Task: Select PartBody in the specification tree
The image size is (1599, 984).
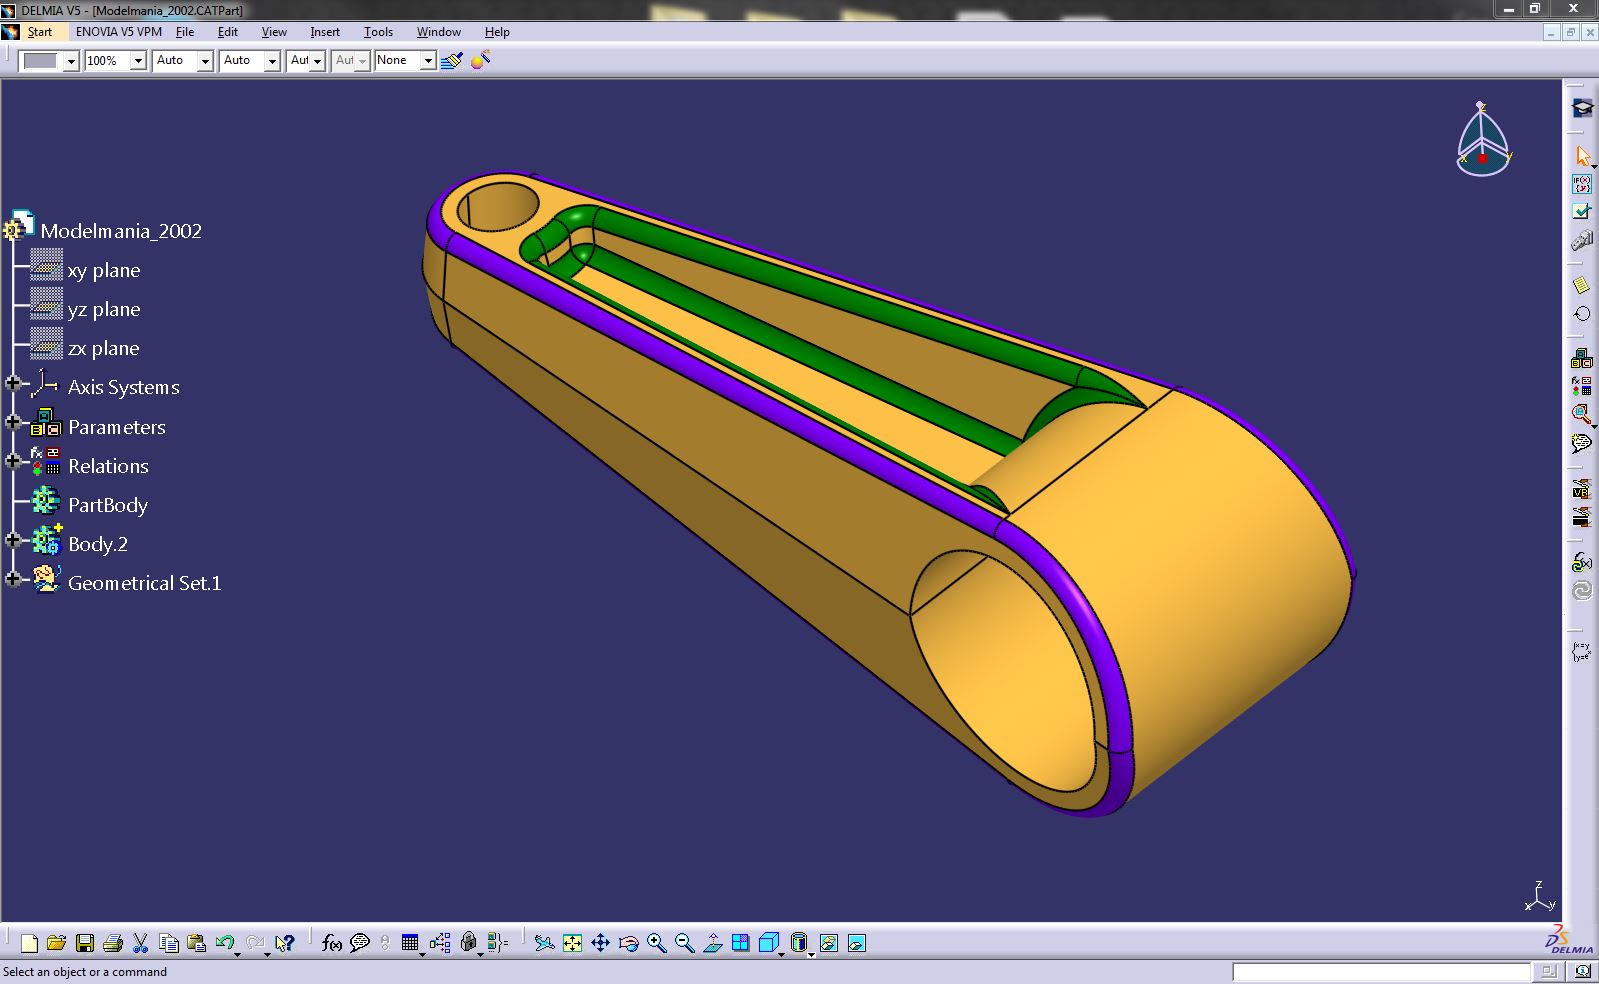Action: point(108,505)
